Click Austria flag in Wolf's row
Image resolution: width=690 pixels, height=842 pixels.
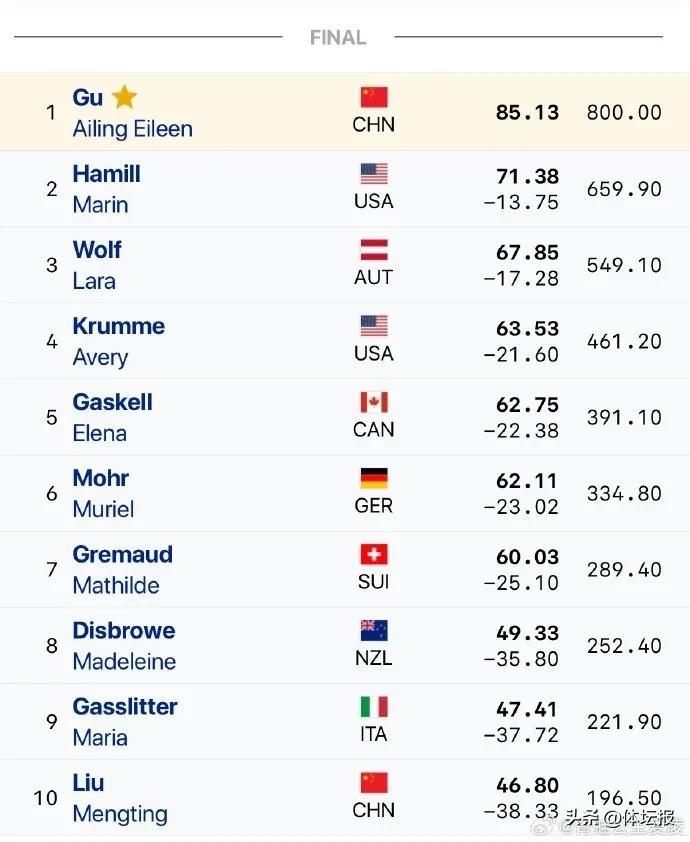374,250
